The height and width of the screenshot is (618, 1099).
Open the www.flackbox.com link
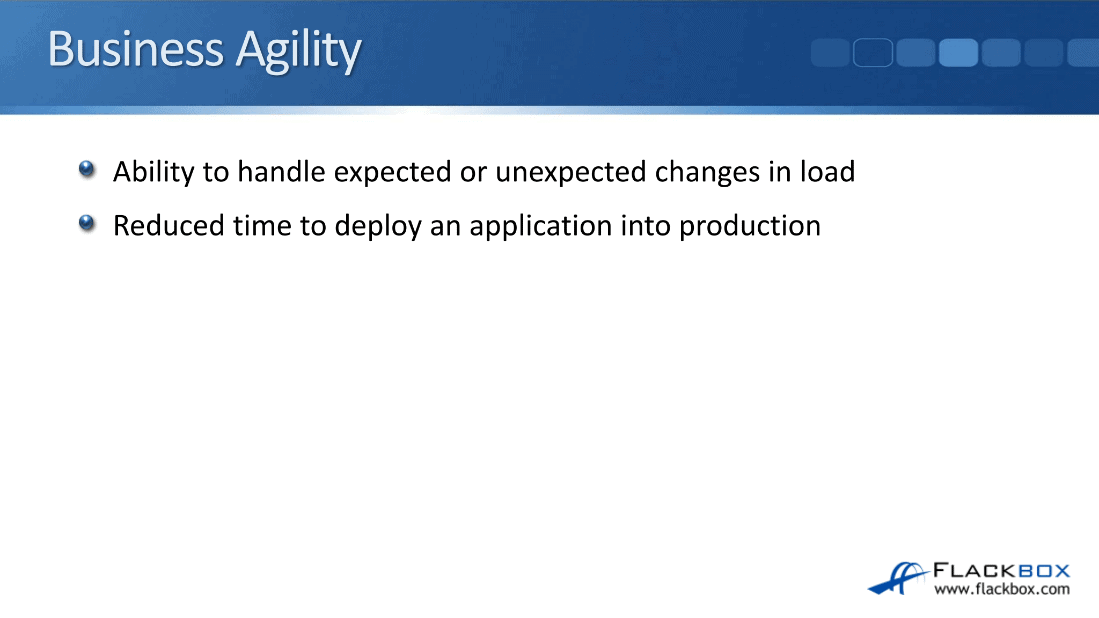click(x=1001, y=589)
